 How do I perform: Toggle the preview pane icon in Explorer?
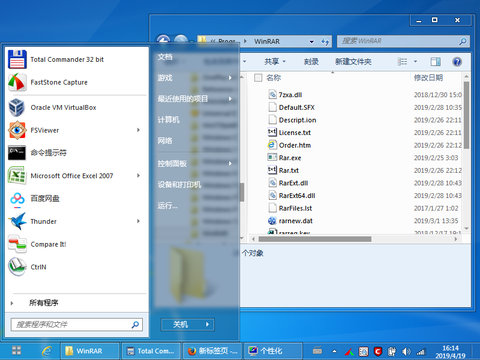[435, 62]
